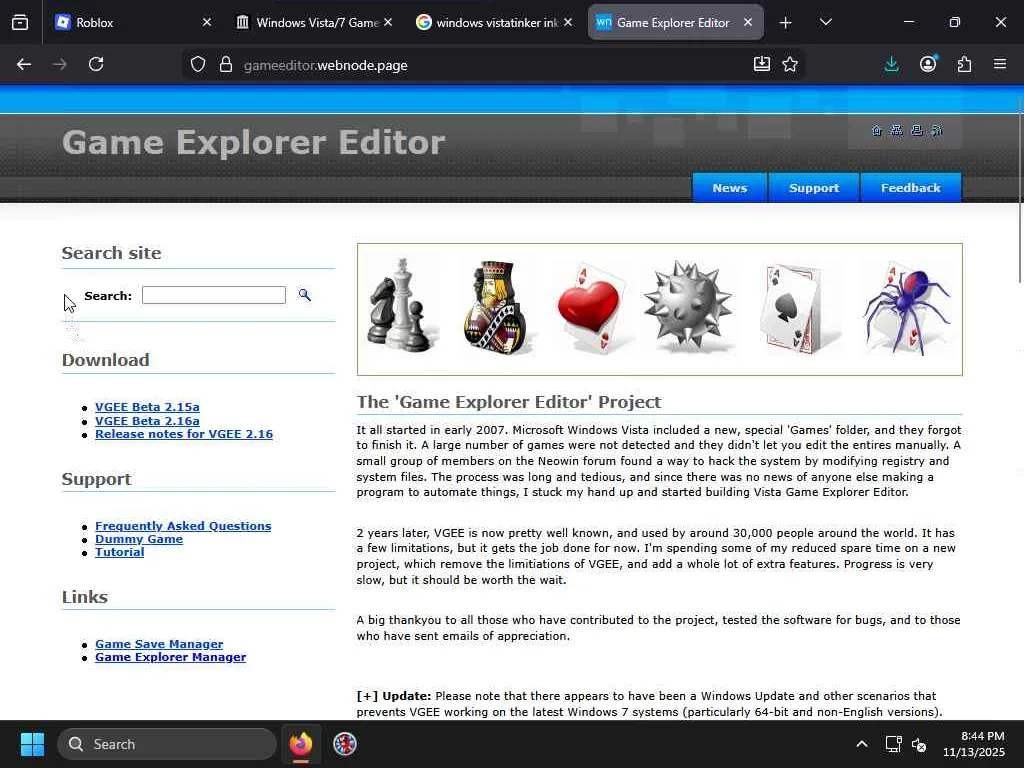Click the install/save page icon in address bar
Image resolution: width=1024 pixels, height=768 pixels.
(x=761, y=64)
